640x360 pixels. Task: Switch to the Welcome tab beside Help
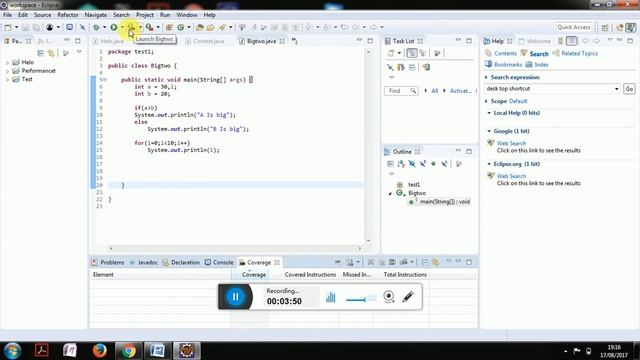coord(535,41)
